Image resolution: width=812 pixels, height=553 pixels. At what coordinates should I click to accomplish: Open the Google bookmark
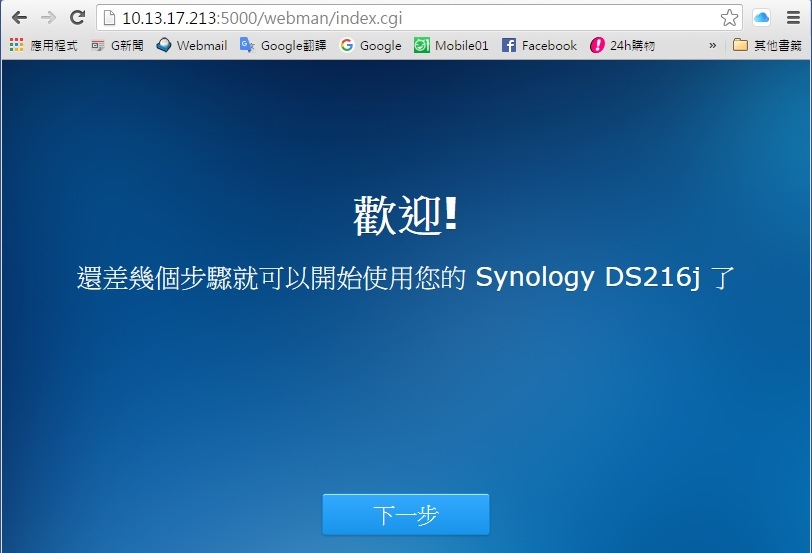click(370, 46)
